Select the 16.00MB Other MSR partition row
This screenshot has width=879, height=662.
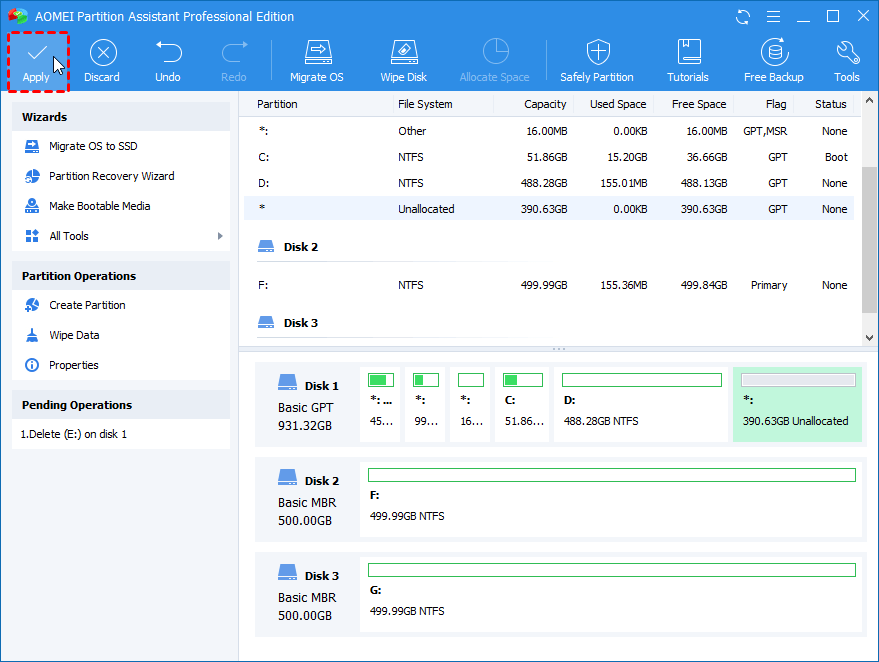click(549, 131)
